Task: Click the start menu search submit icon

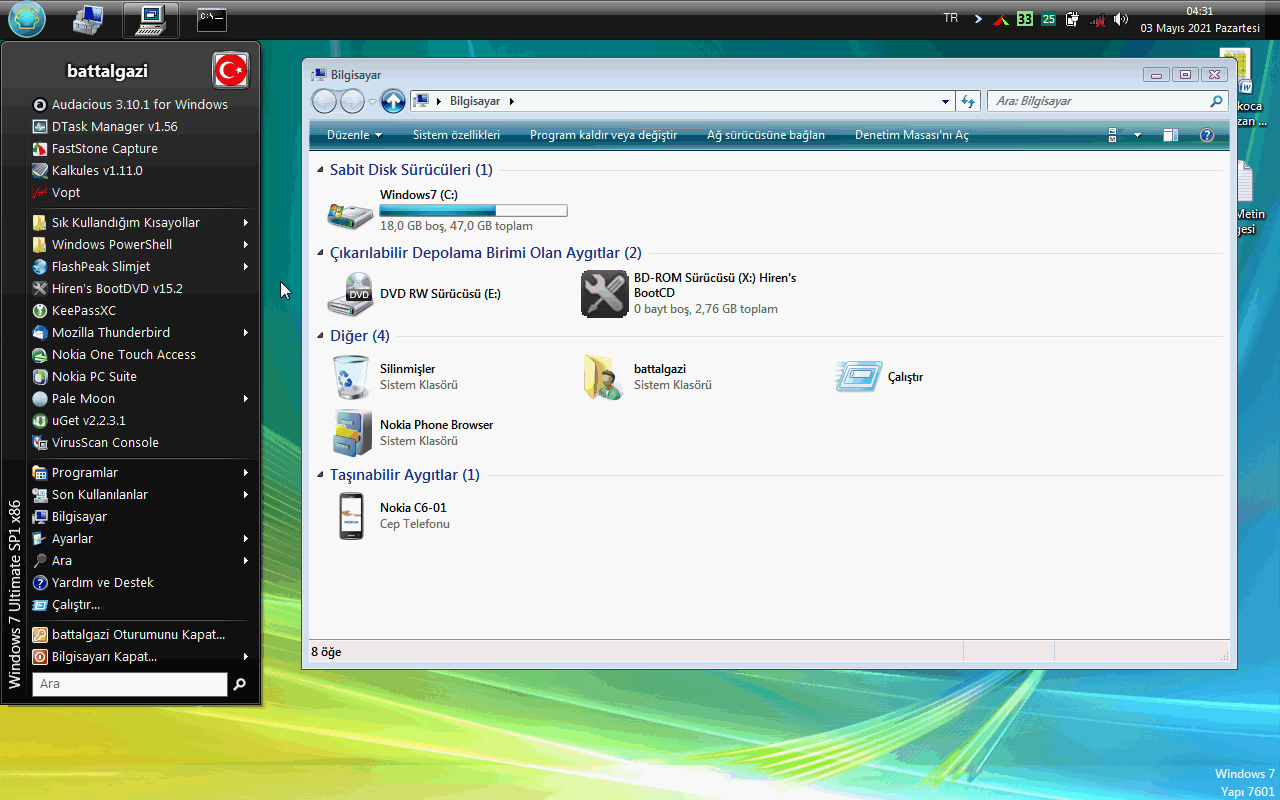Action: 239,684
